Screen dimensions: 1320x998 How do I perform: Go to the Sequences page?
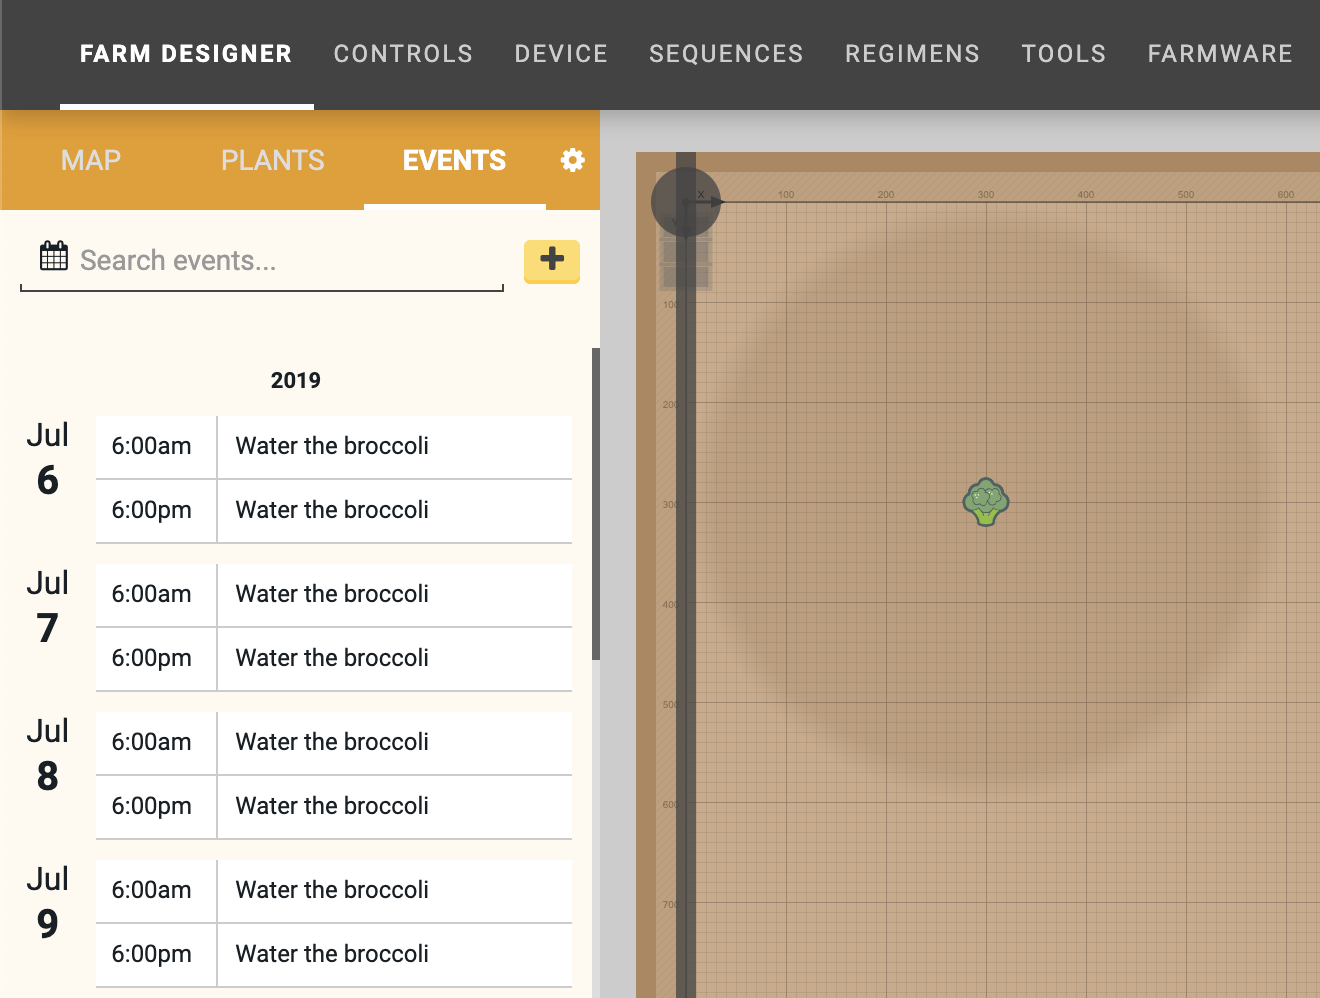coord(726,54)
